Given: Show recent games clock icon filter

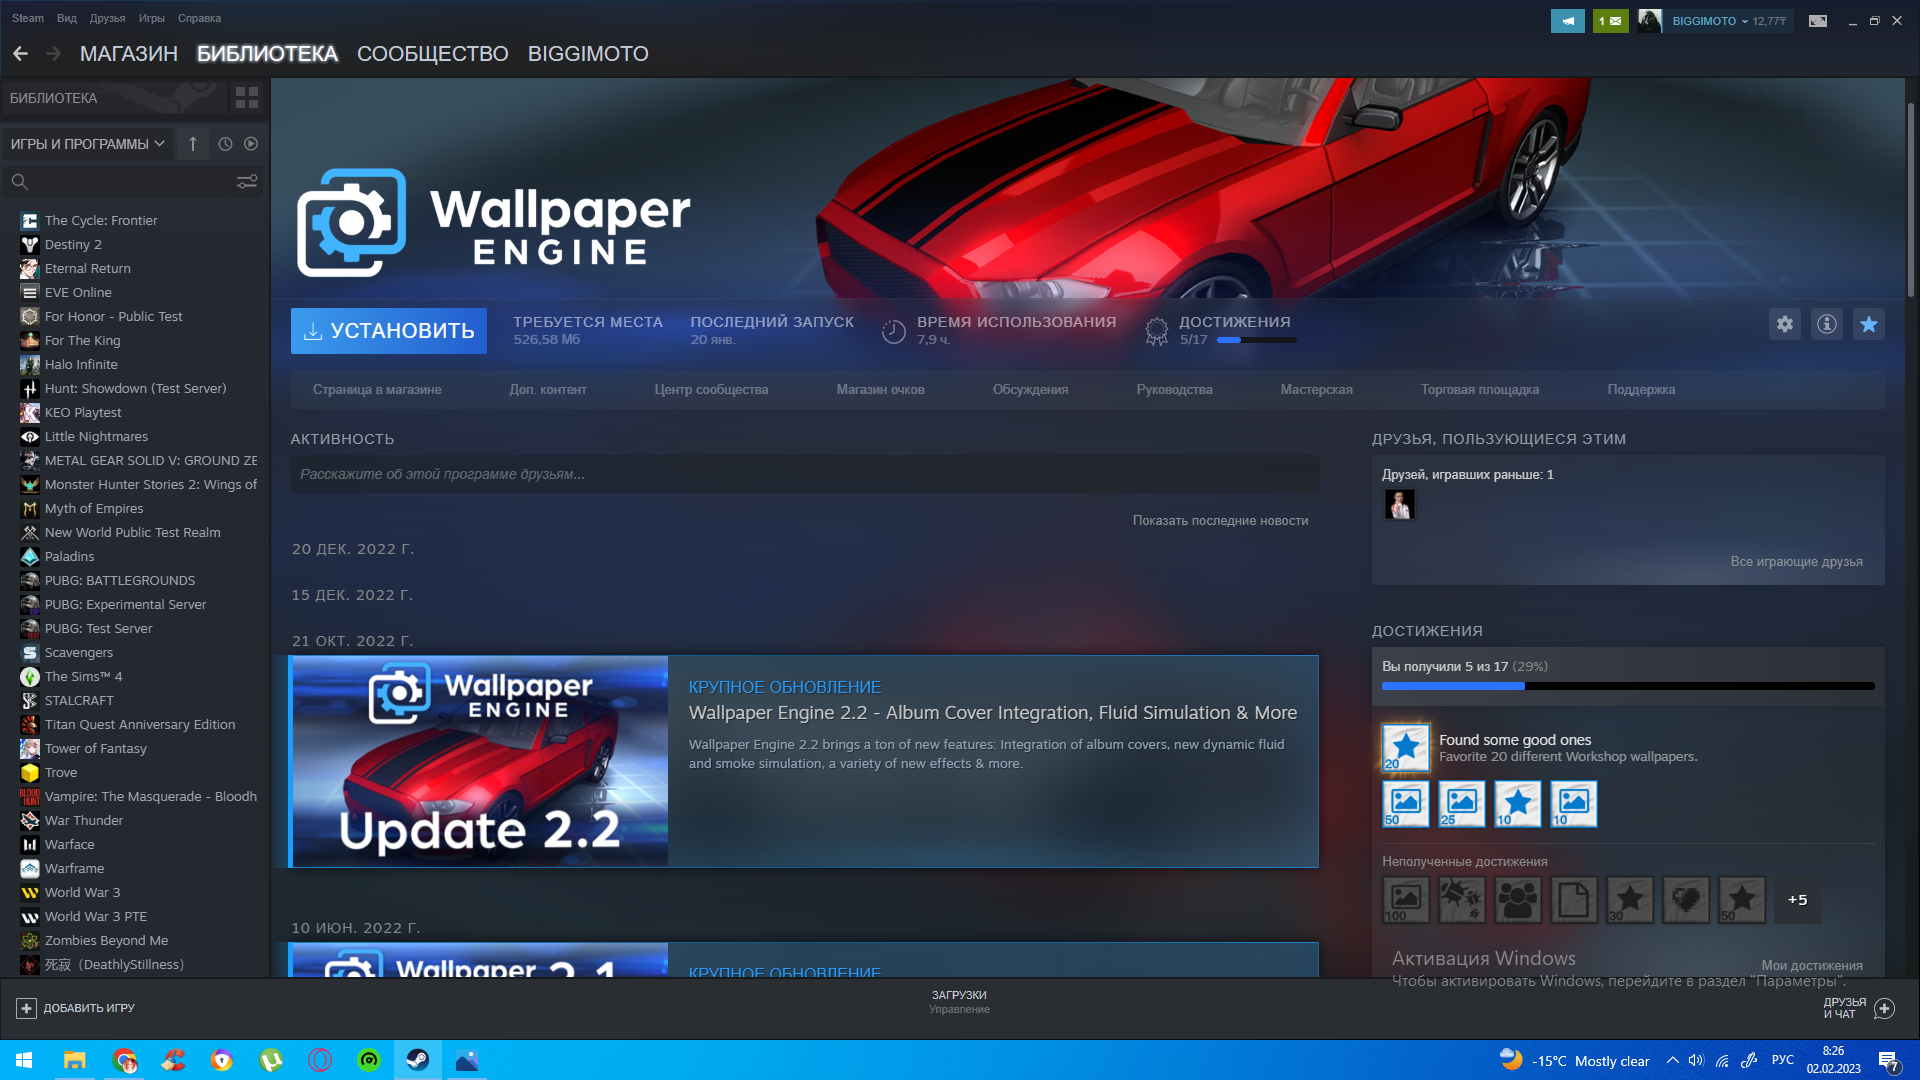Looking at the screenshot, I should coord(225,144).
